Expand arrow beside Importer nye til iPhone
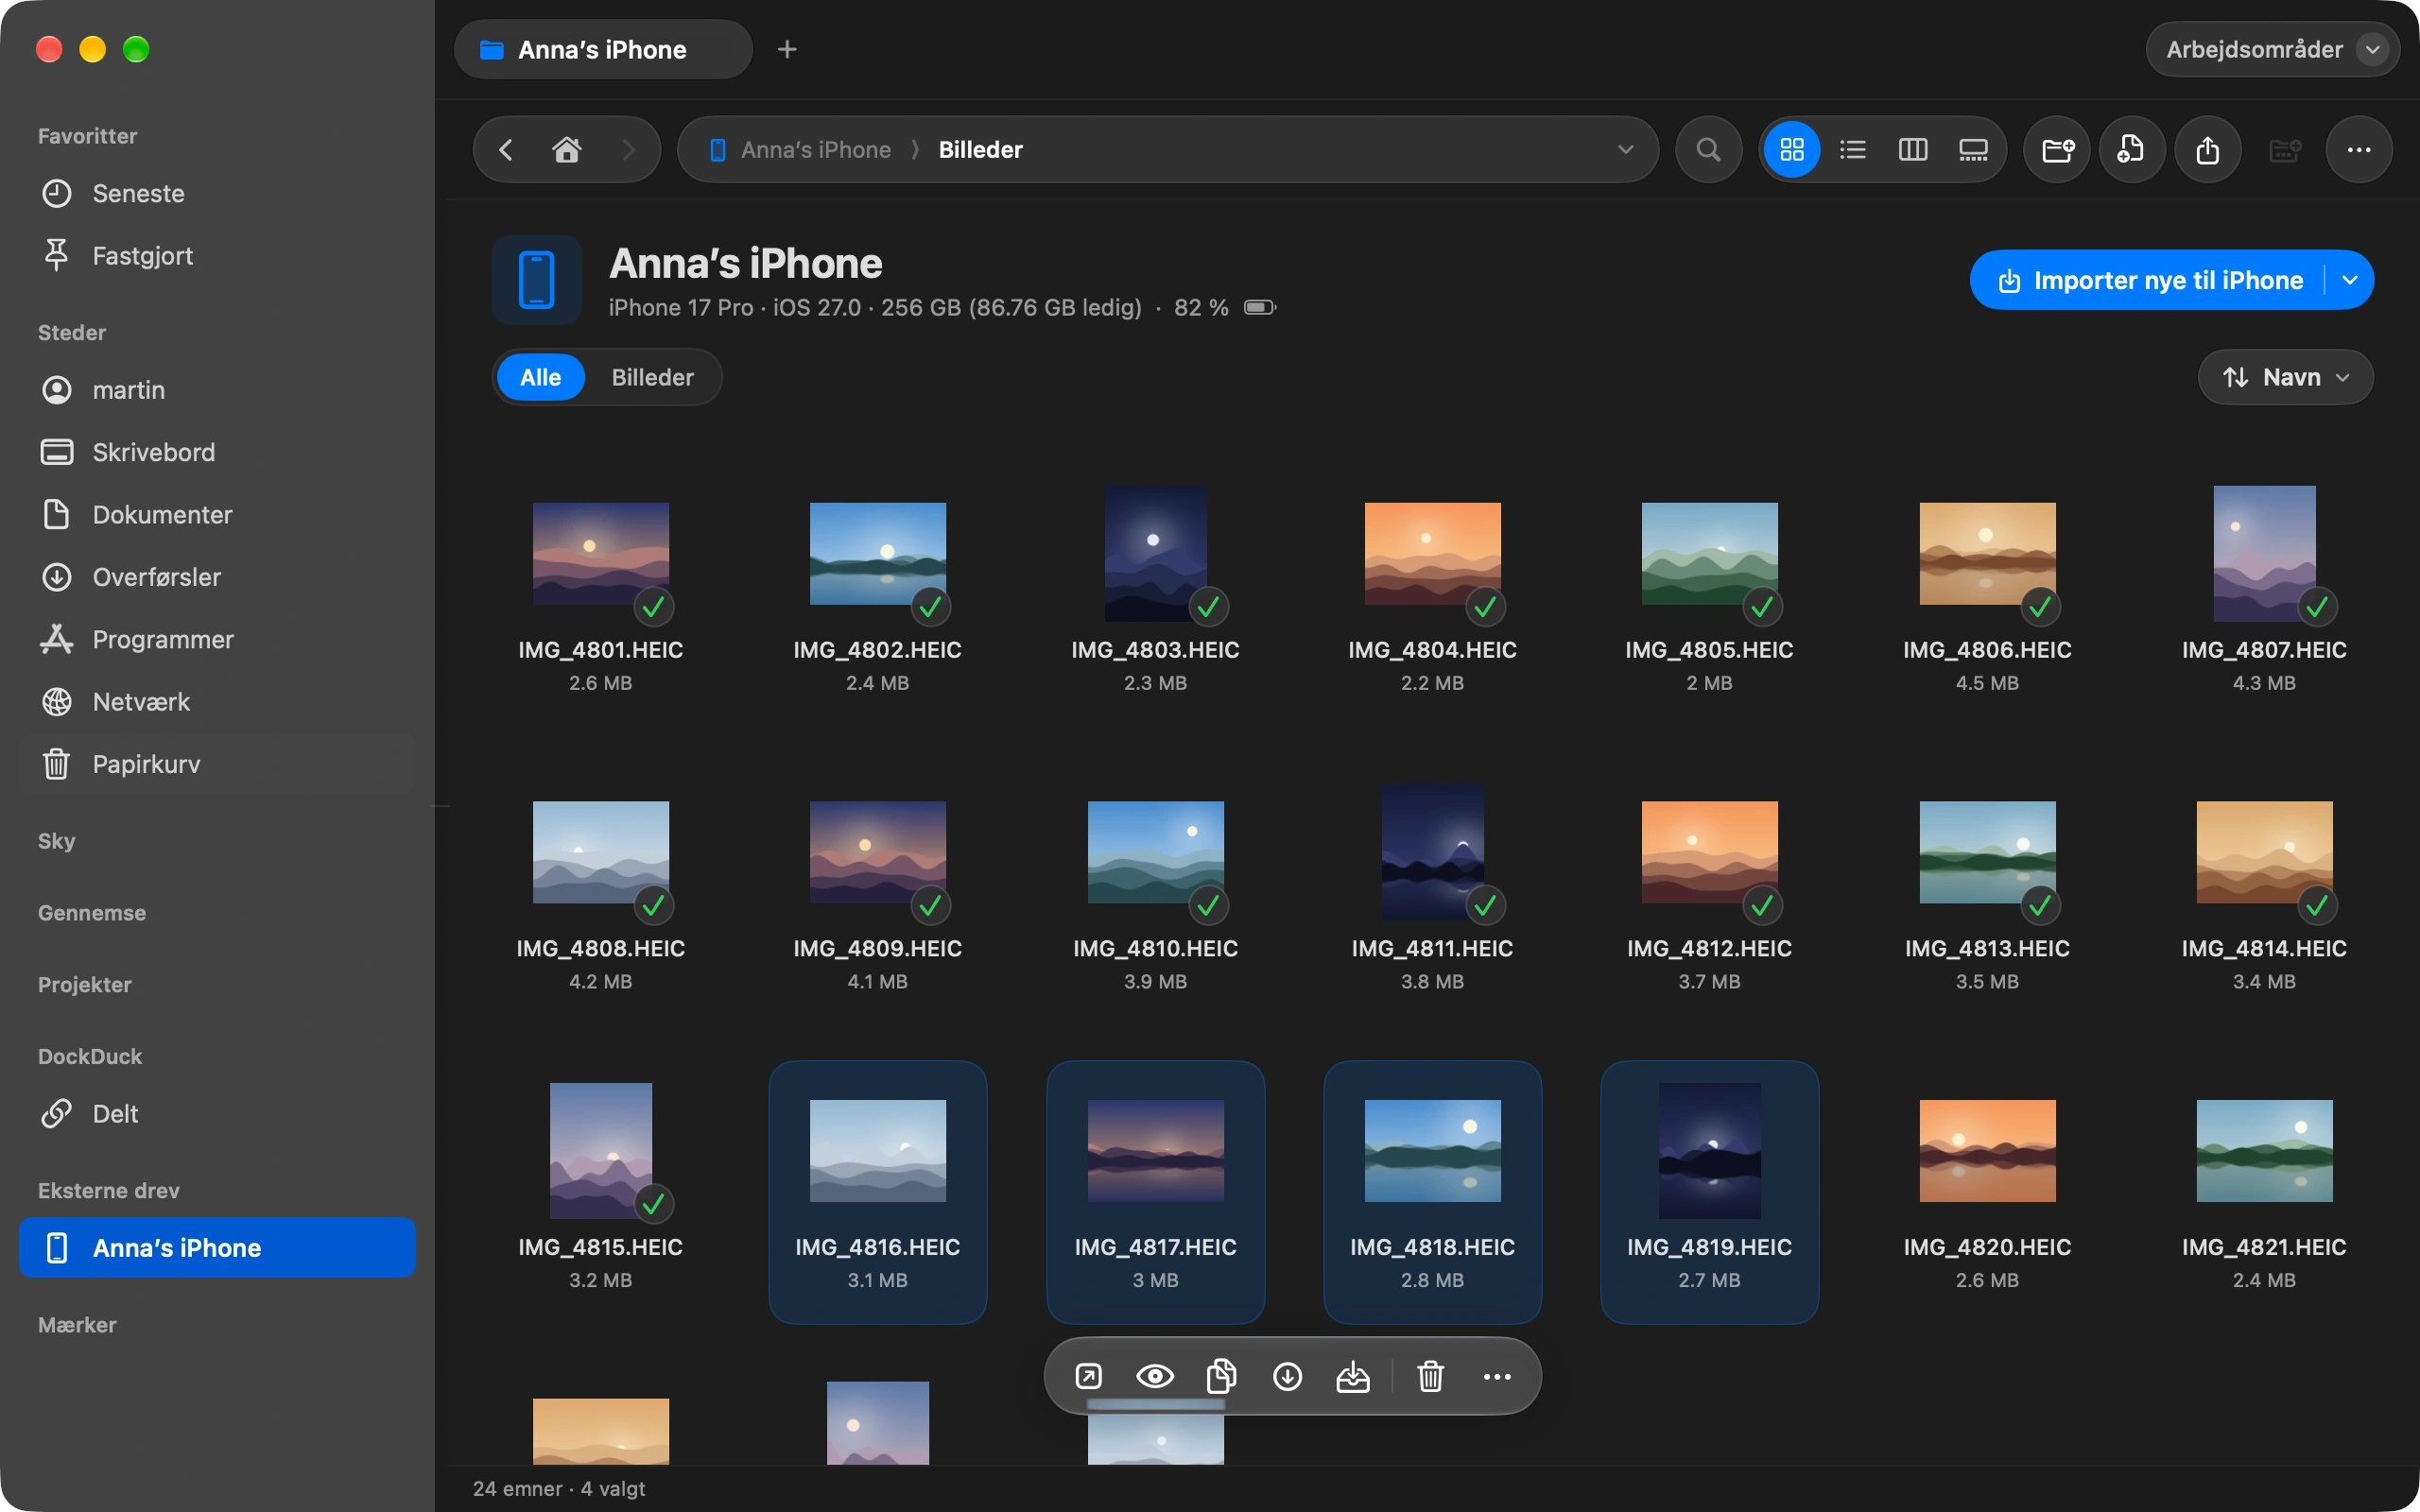 coord(2350,280)
